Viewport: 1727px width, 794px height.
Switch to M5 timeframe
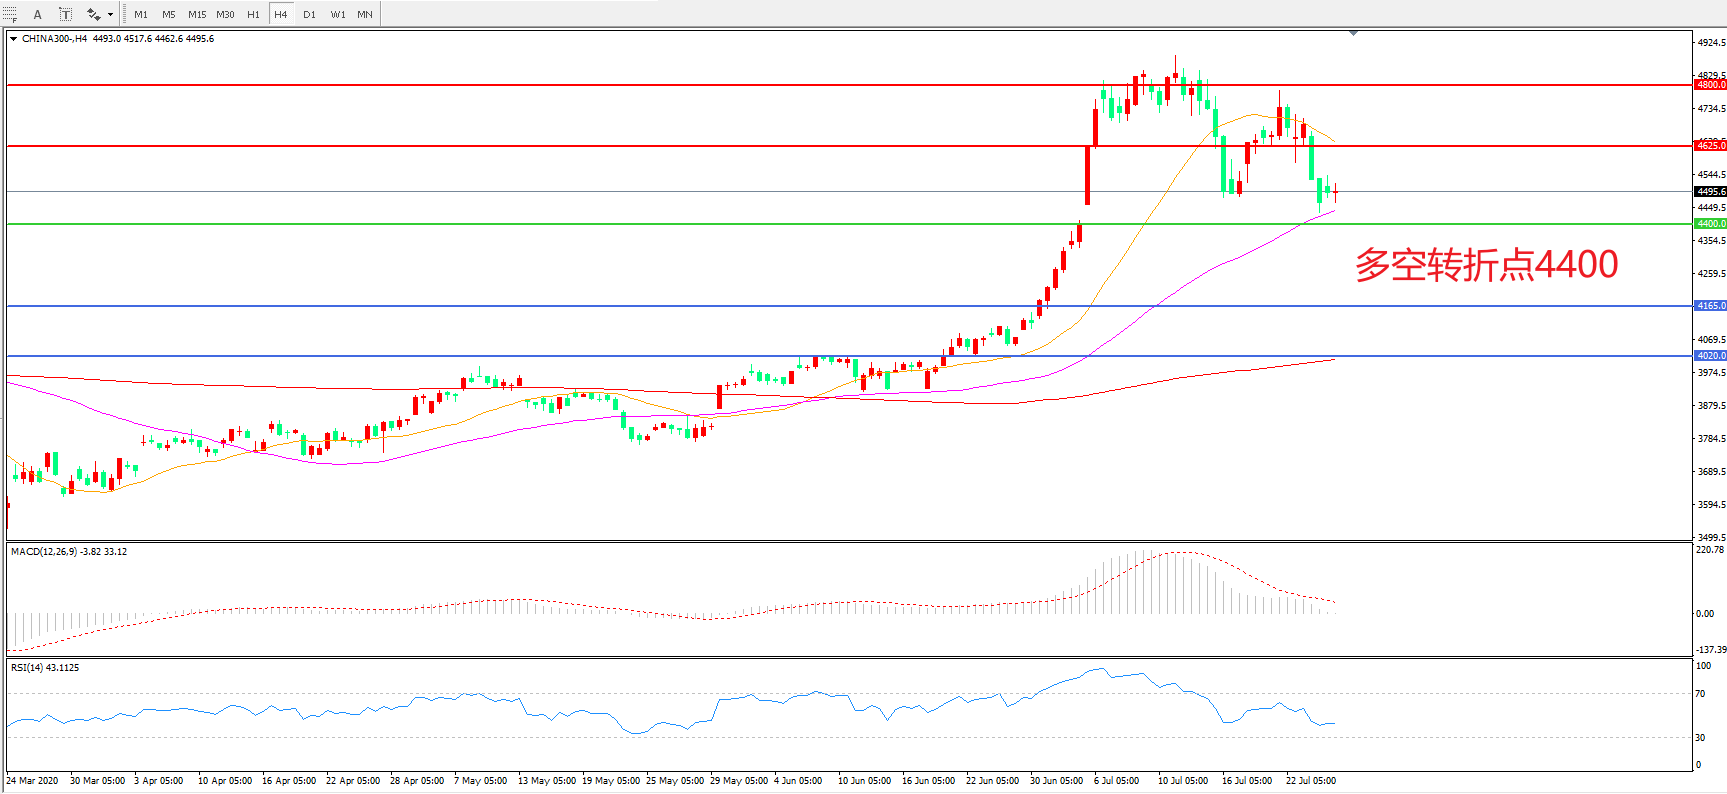(169, 14)
